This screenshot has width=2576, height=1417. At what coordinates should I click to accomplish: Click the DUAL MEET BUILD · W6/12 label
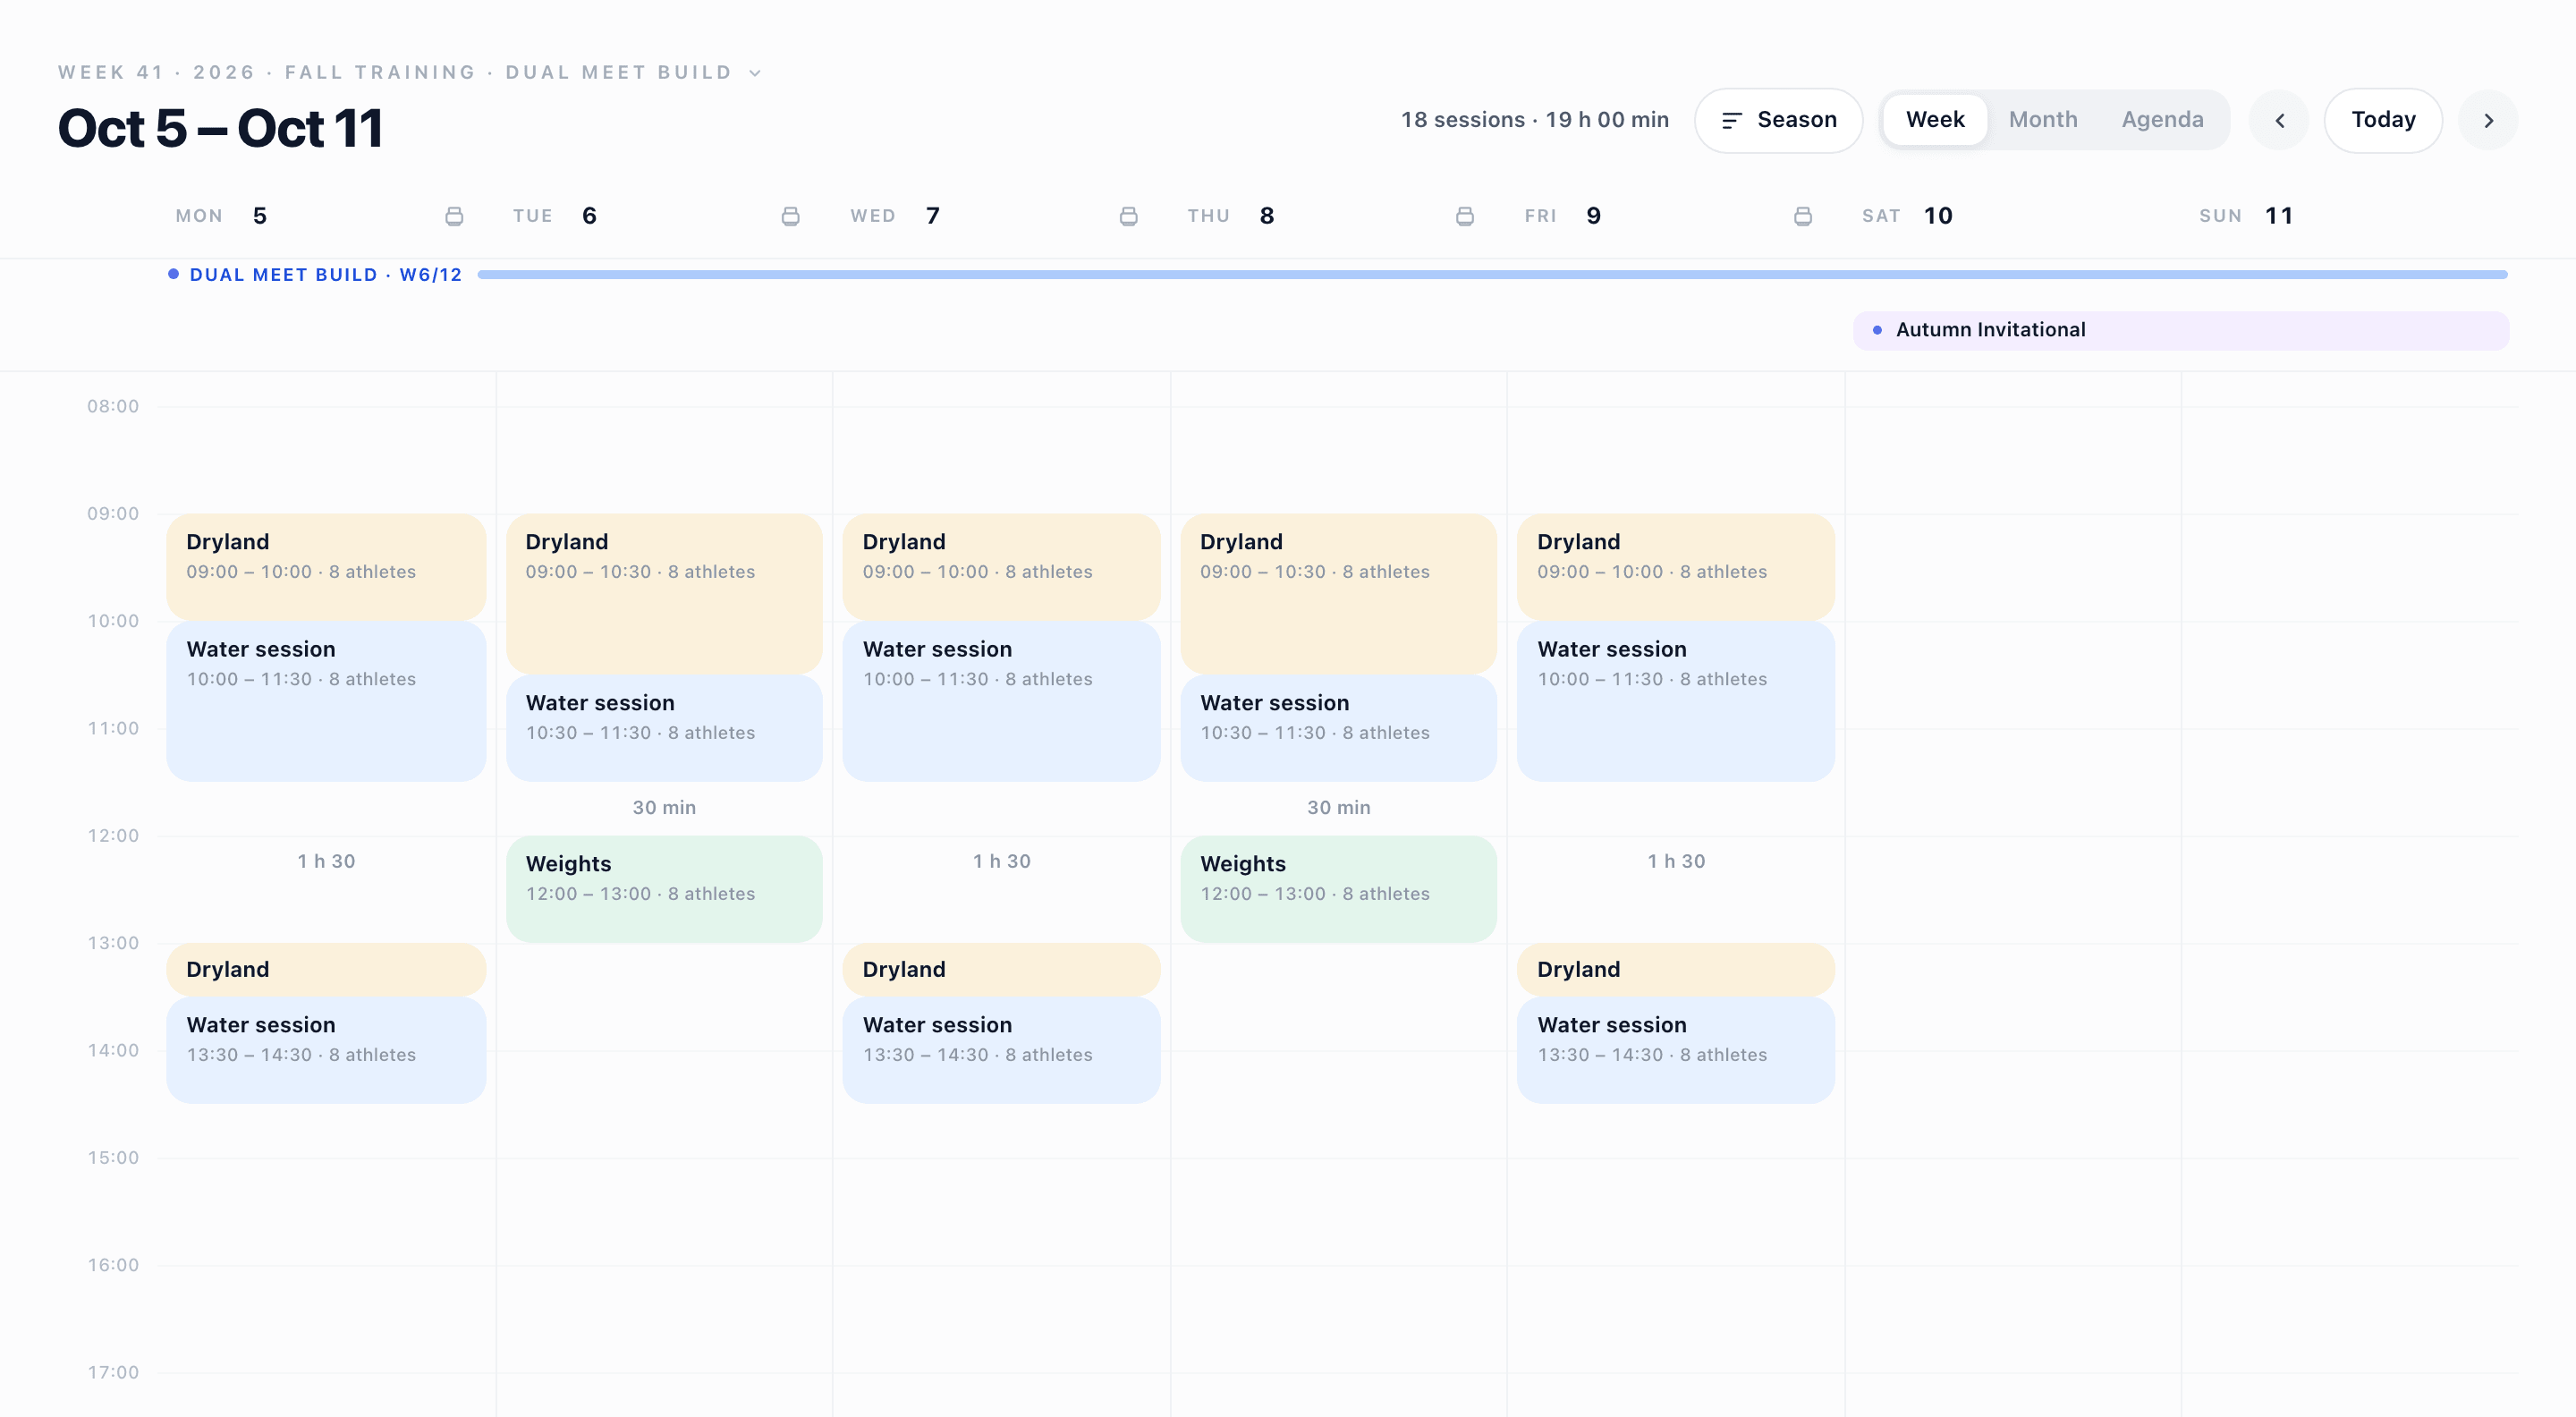[x=326, y=274]
